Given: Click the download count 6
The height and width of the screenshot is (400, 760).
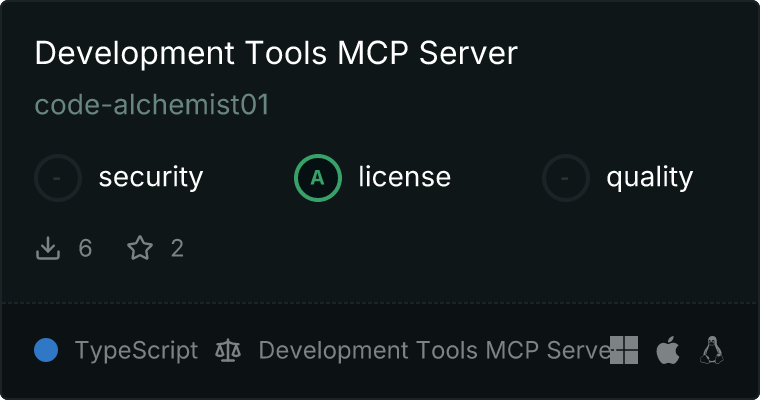Looking at the screenshot, I should tap(85, 248).
